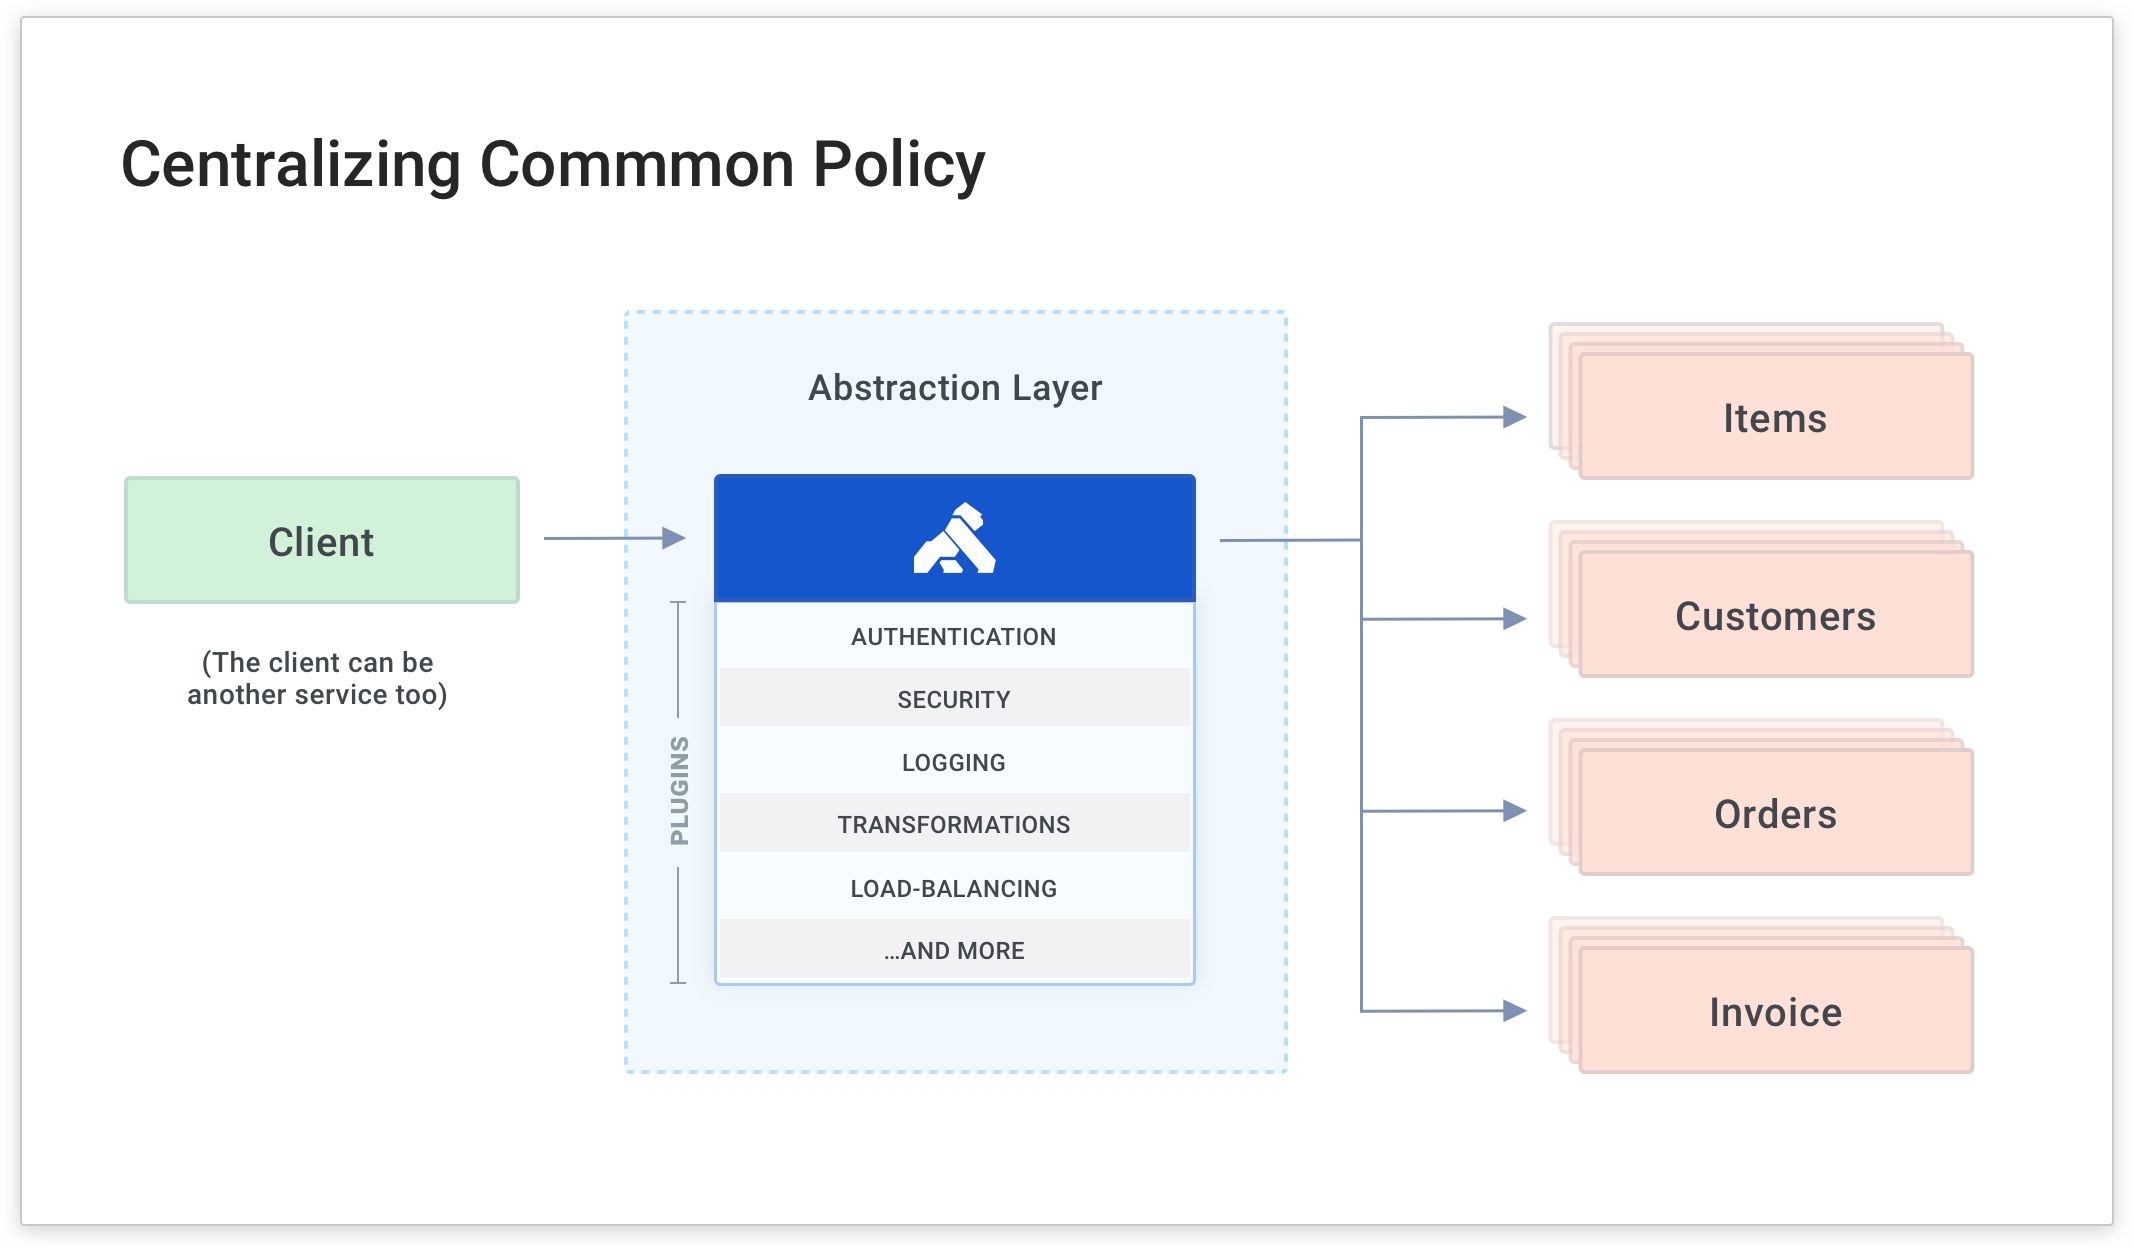The image size is (2134, 1250).
Task: Select the Items service box
Action: pyautogui.click(x=1774, y=418)
